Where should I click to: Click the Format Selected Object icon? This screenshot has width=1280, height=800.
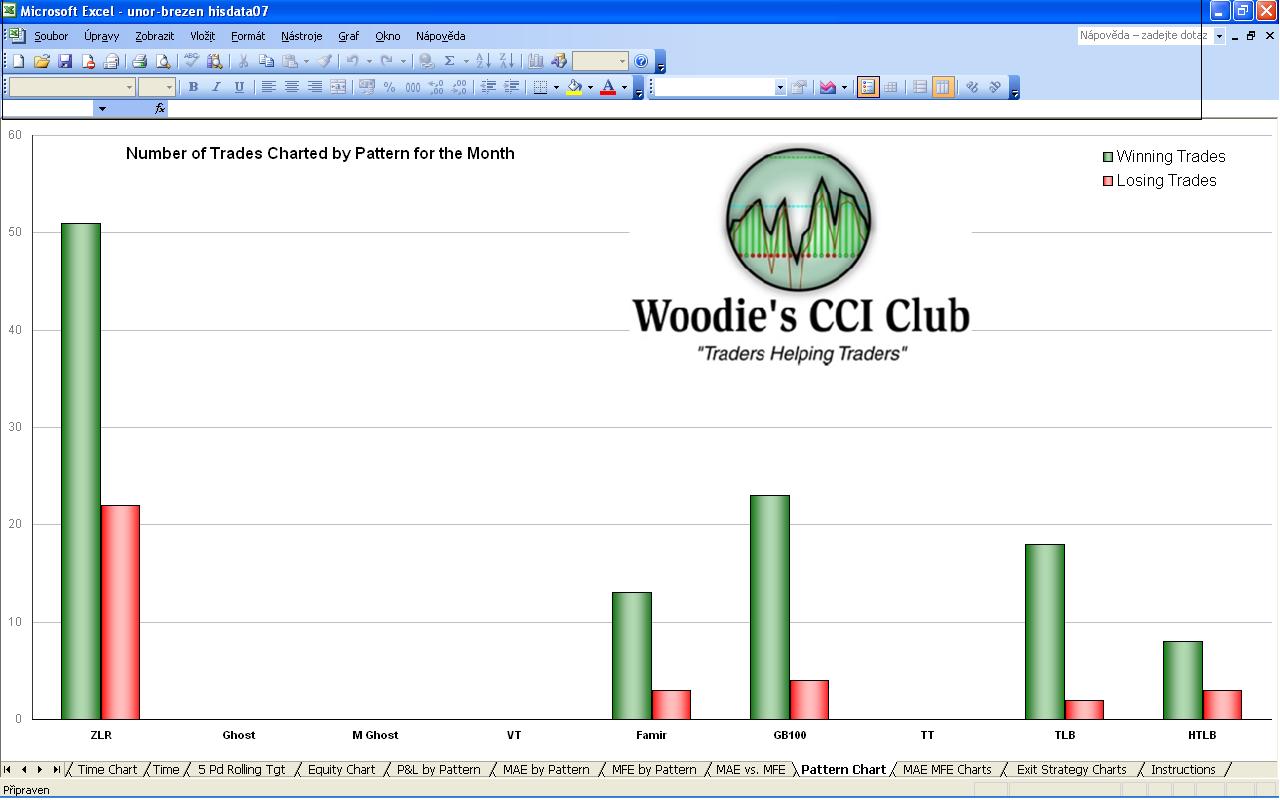pos(799,87)
